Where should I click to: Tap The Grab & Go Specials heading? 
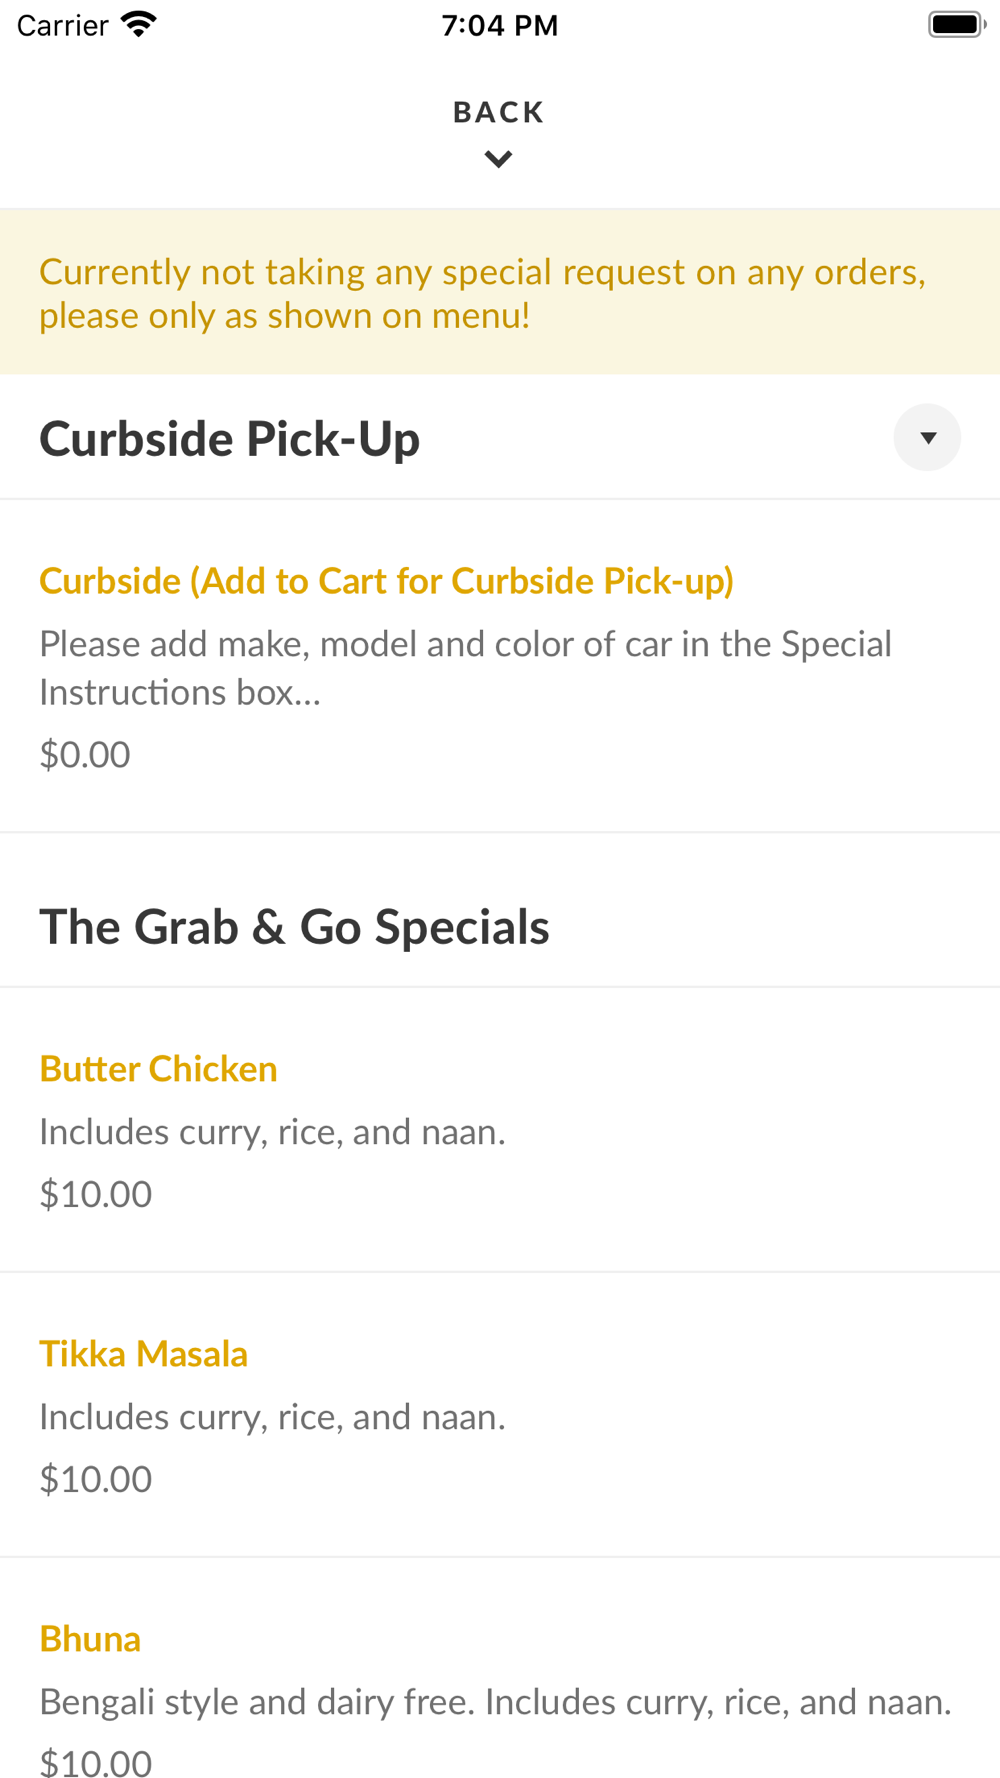[294, 927]
